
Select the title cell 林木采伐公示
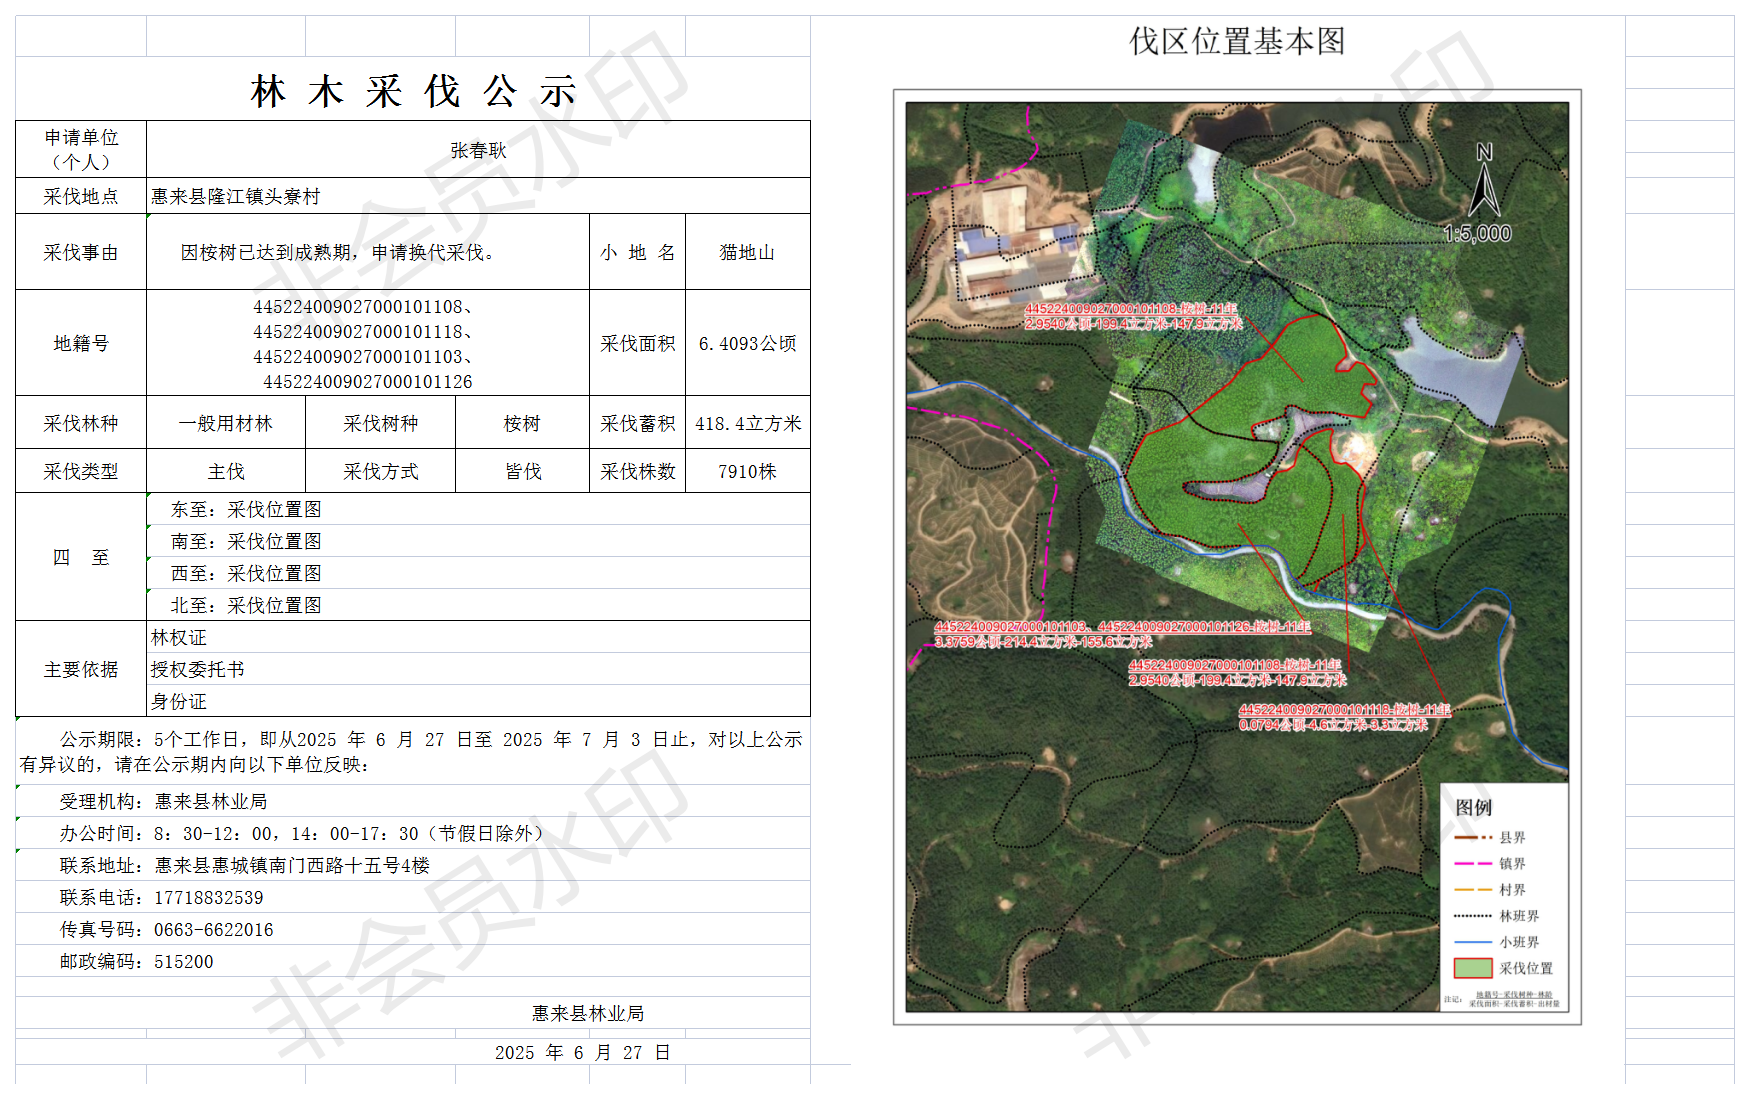tap(413, 90)
